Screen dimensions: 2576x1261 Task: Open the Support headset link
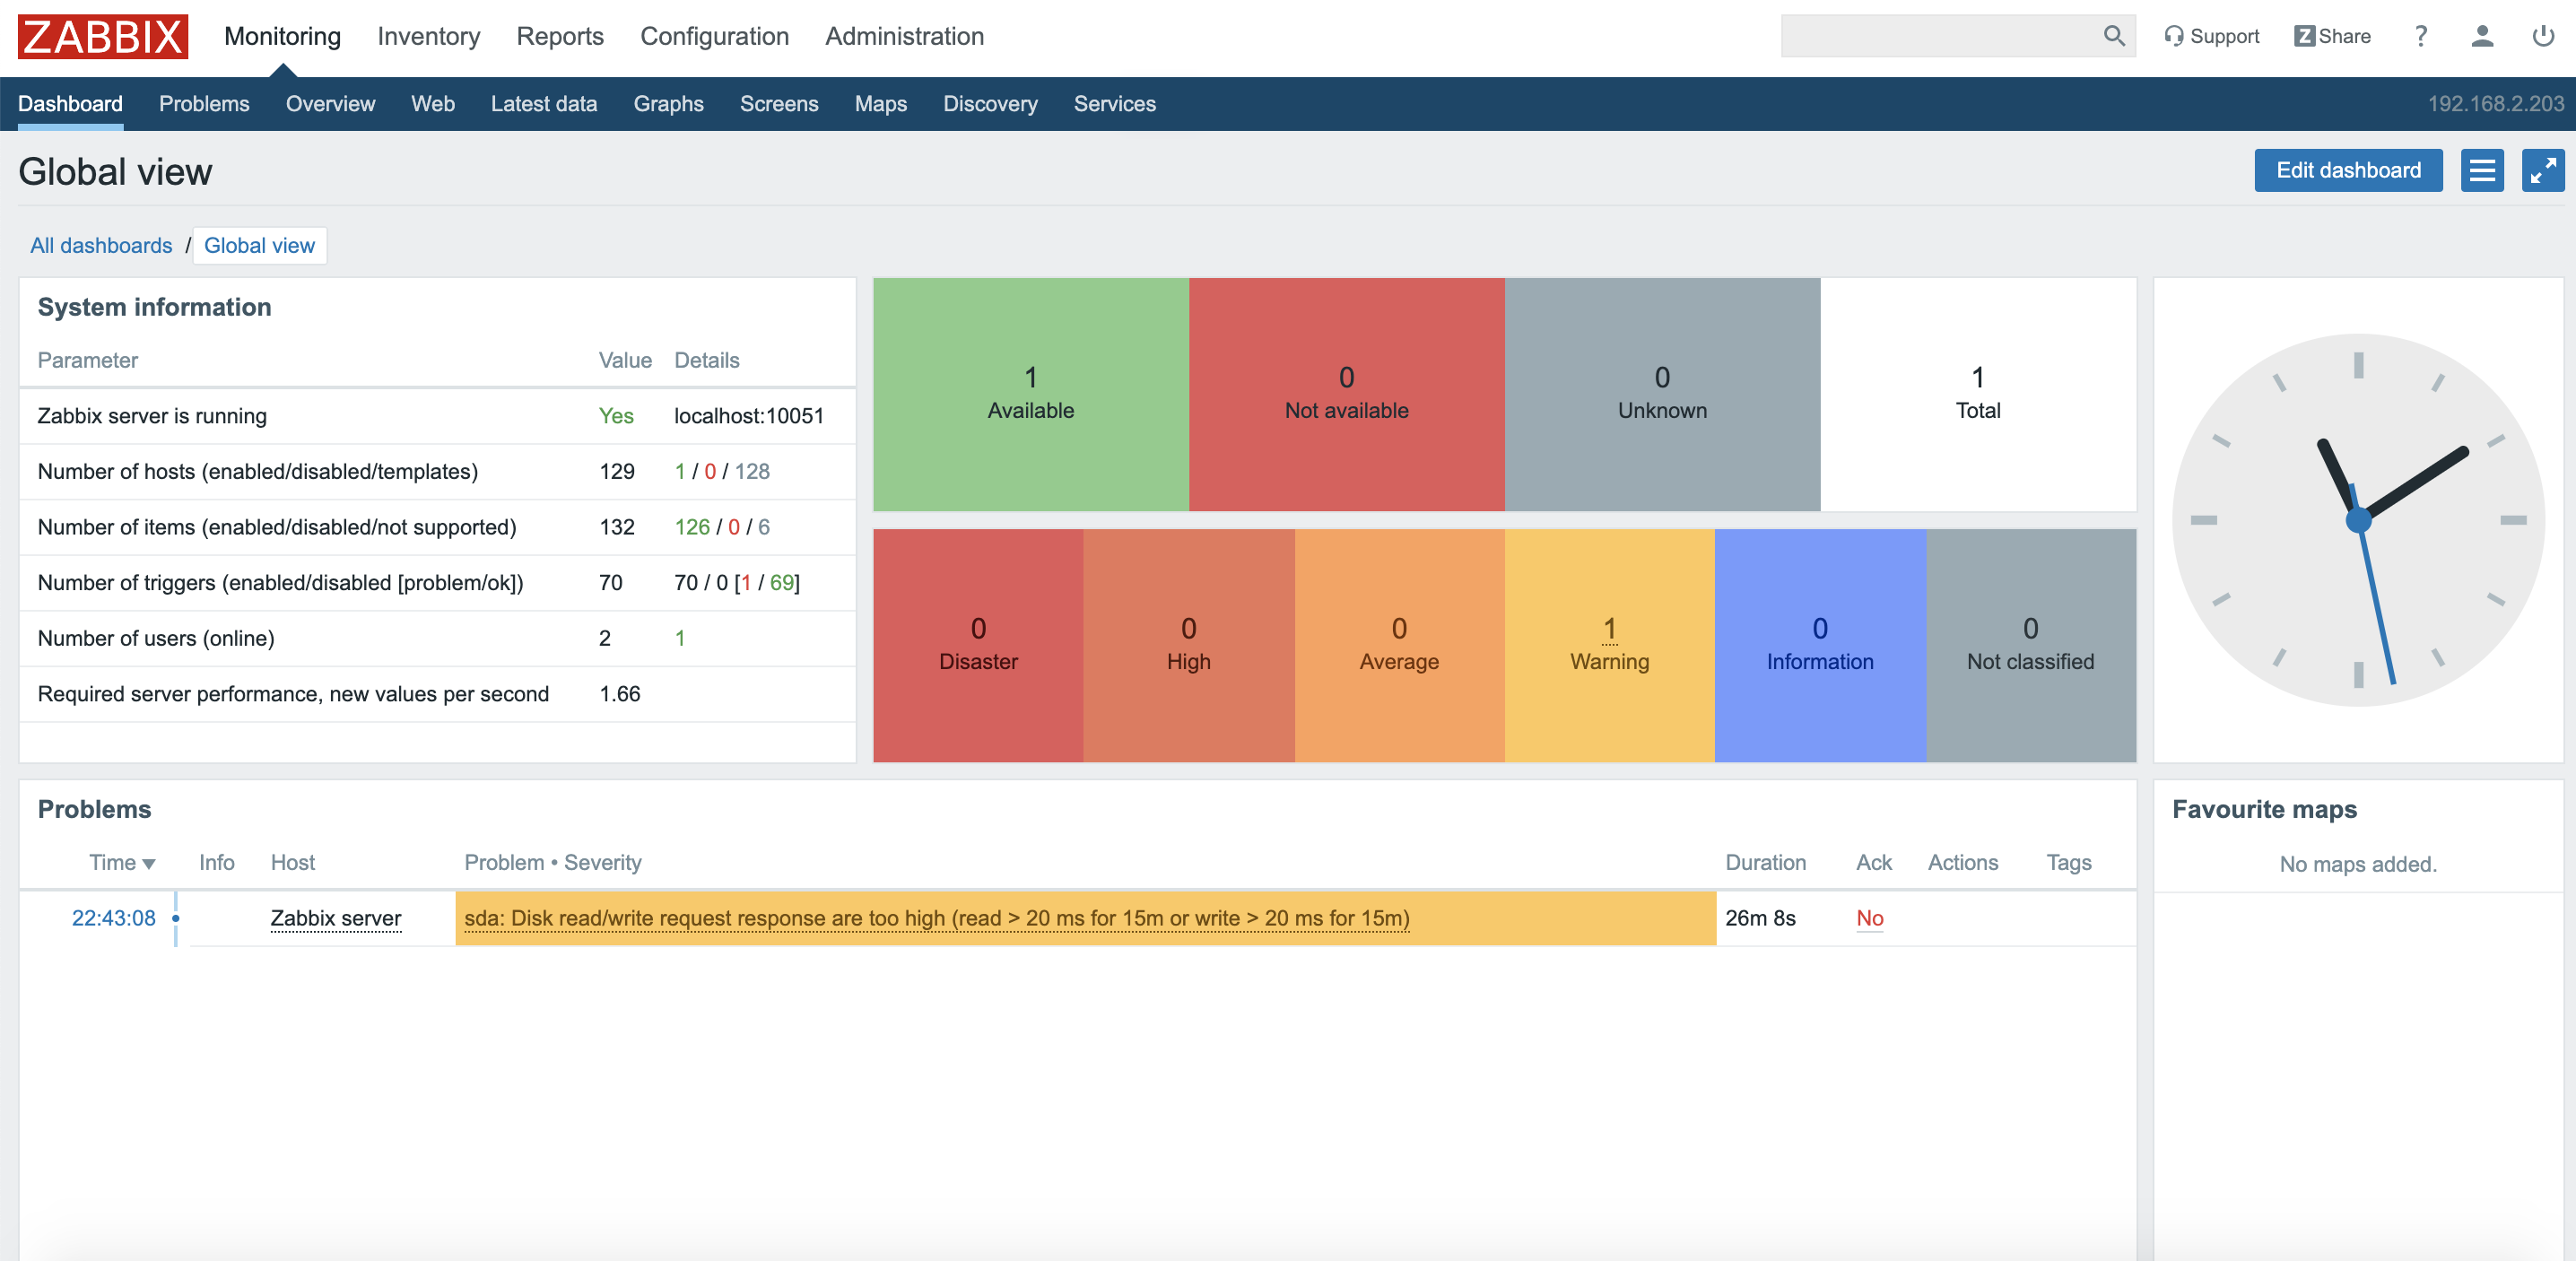(x=2210, y=36)
